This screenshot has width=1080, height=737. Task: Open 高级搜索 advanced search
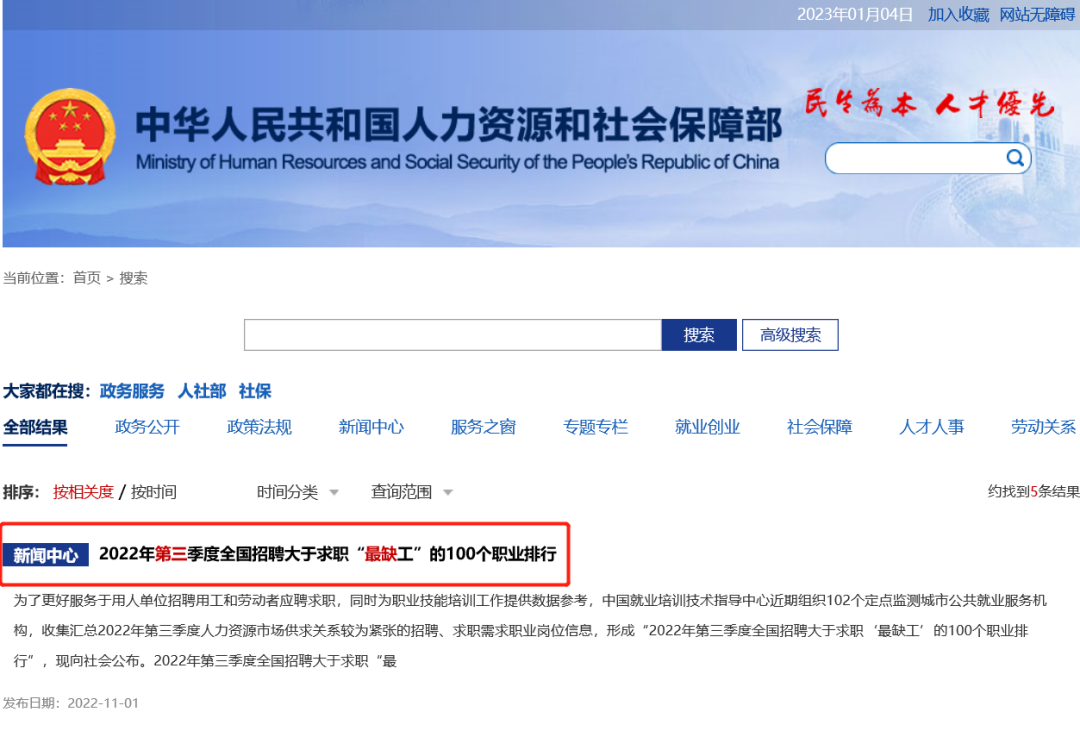coord(790,334)
